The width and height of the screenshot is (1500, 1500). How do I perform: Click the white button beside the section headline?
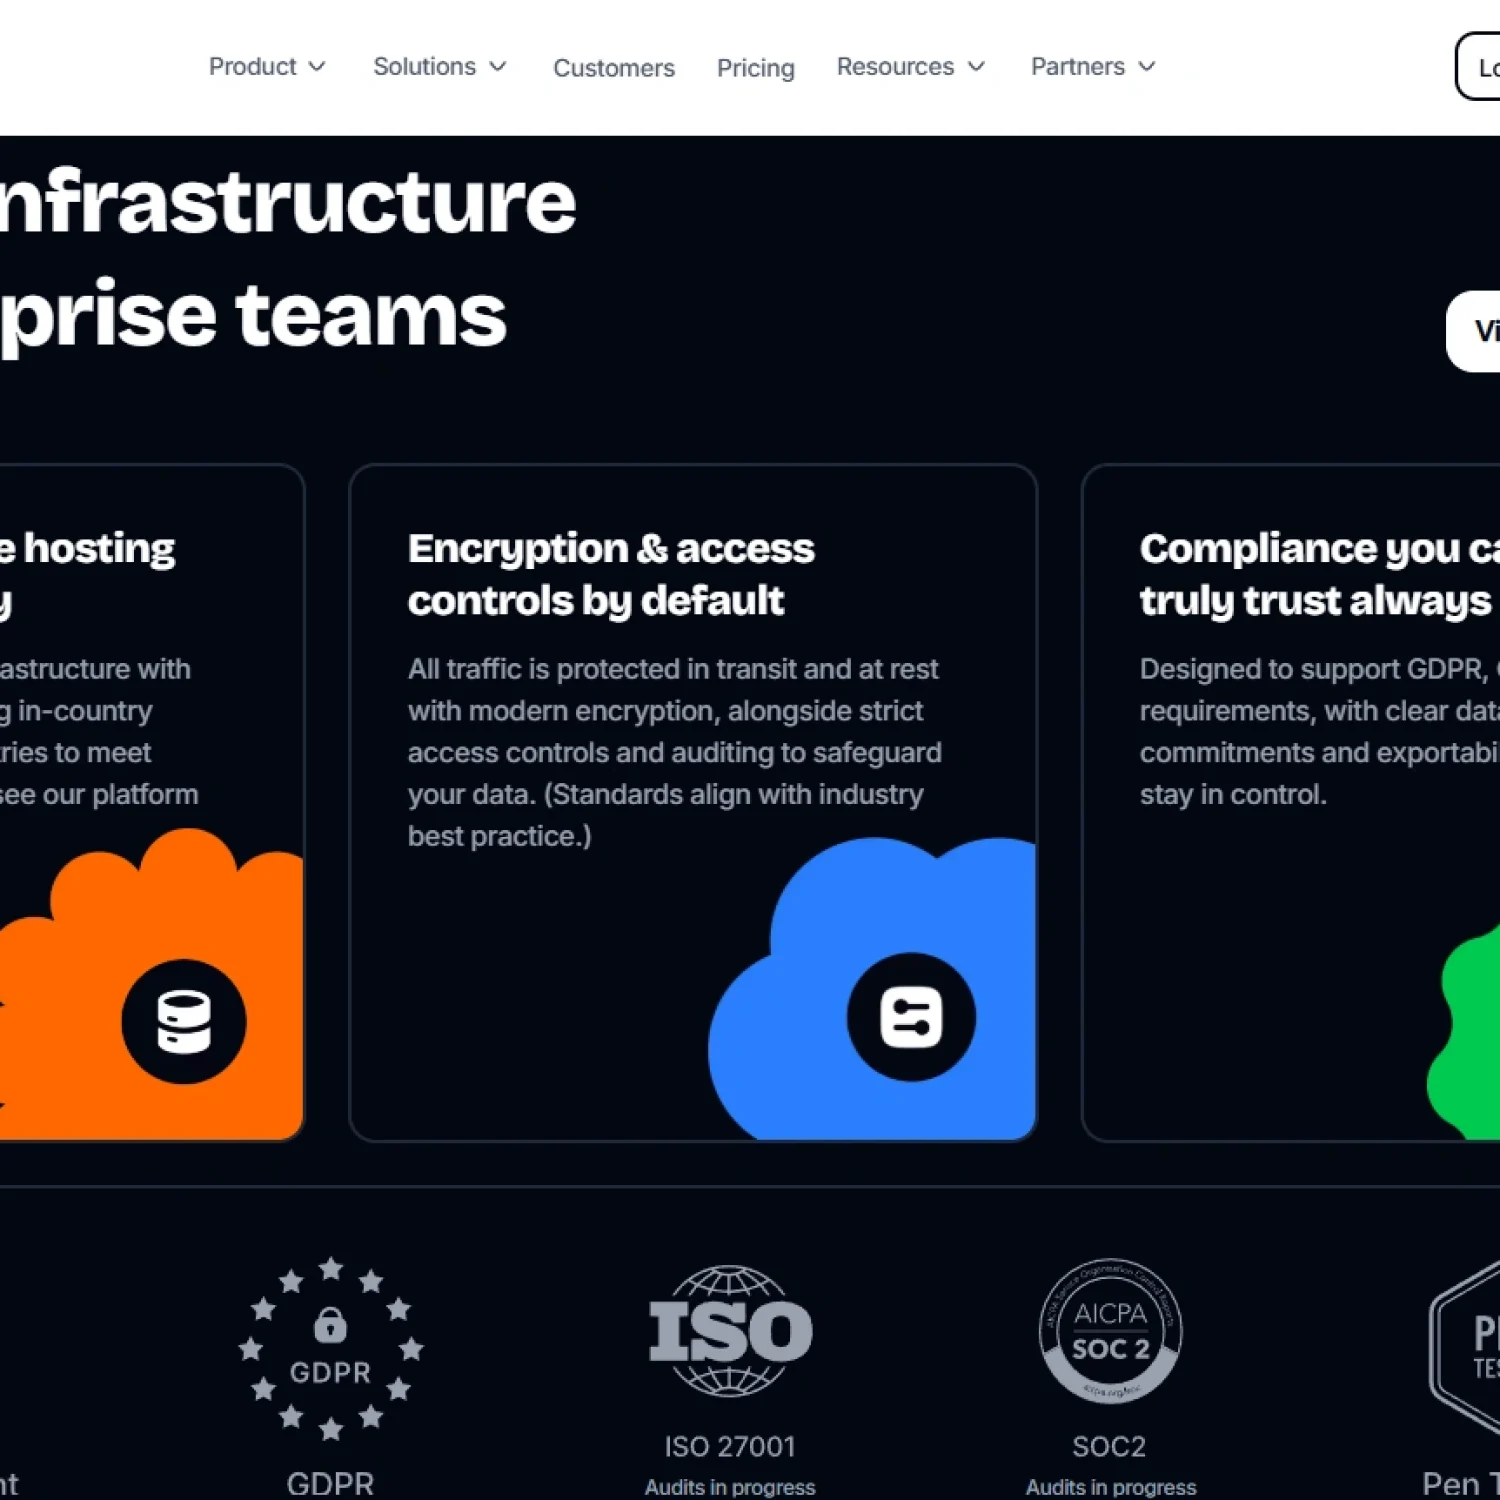click(x=1473, y=331)
